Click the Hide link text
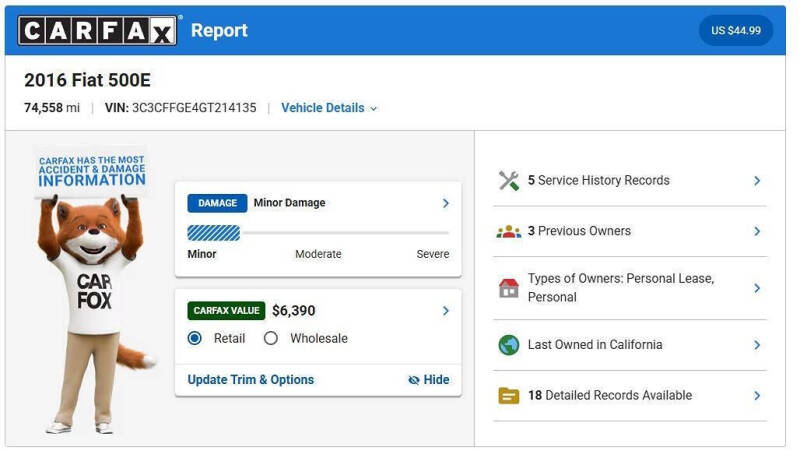The height and width of the screenshot is (451, 800). [x=436, y=380]
